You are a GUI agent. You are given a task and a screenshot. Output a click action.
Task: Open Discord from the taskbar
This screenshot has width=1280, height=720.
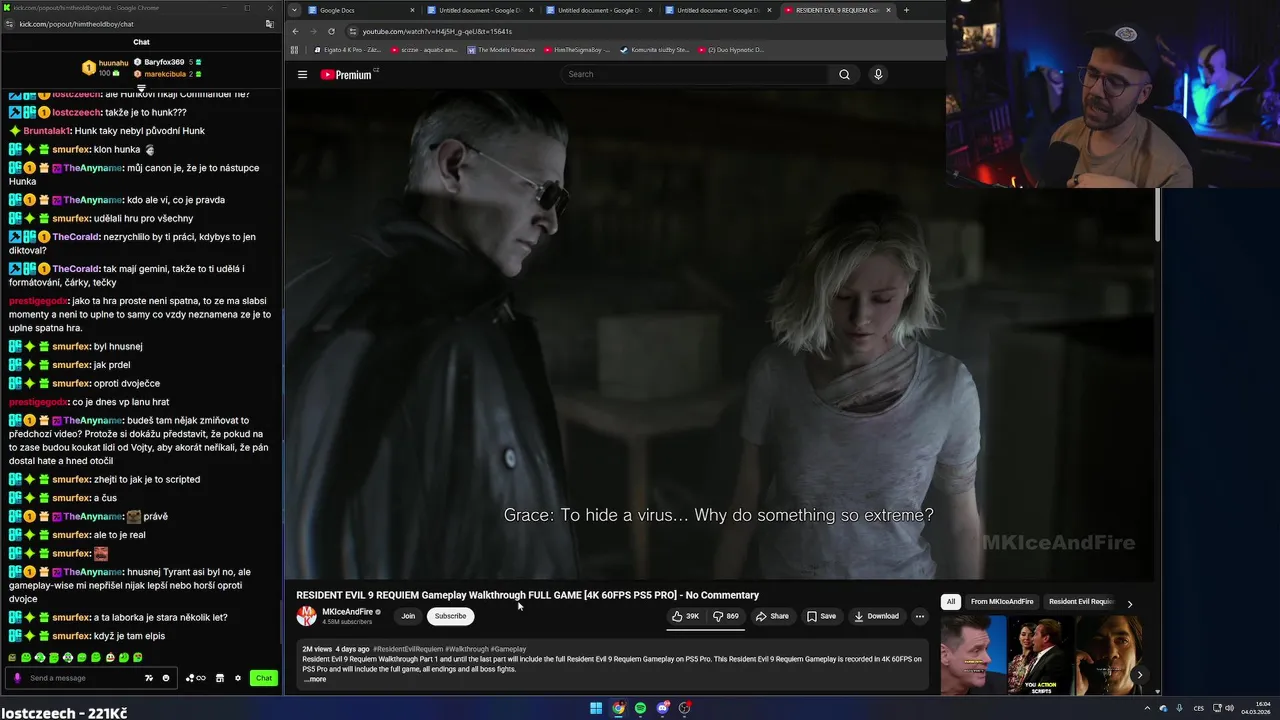[x=662, y=708]
